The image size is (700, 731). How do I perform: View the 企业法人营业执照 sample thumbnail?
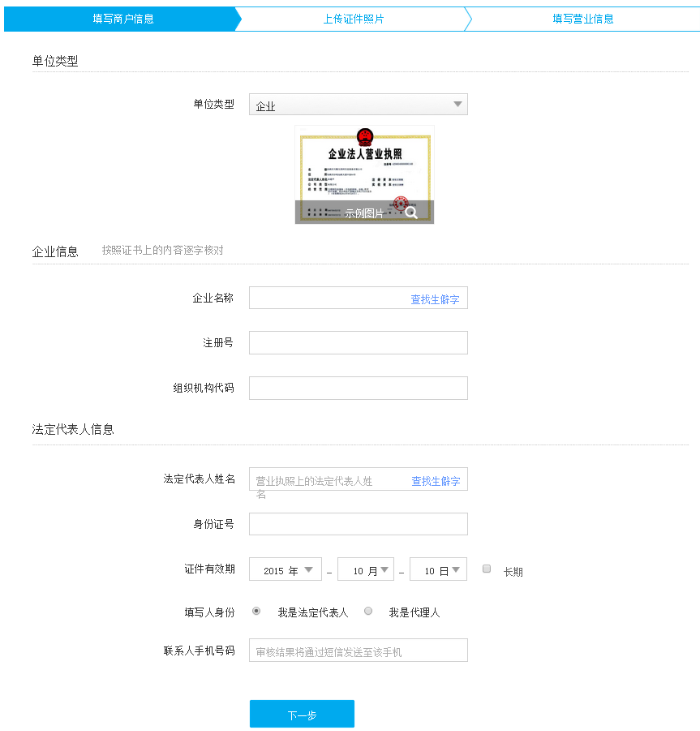click(x=364, y=175)
